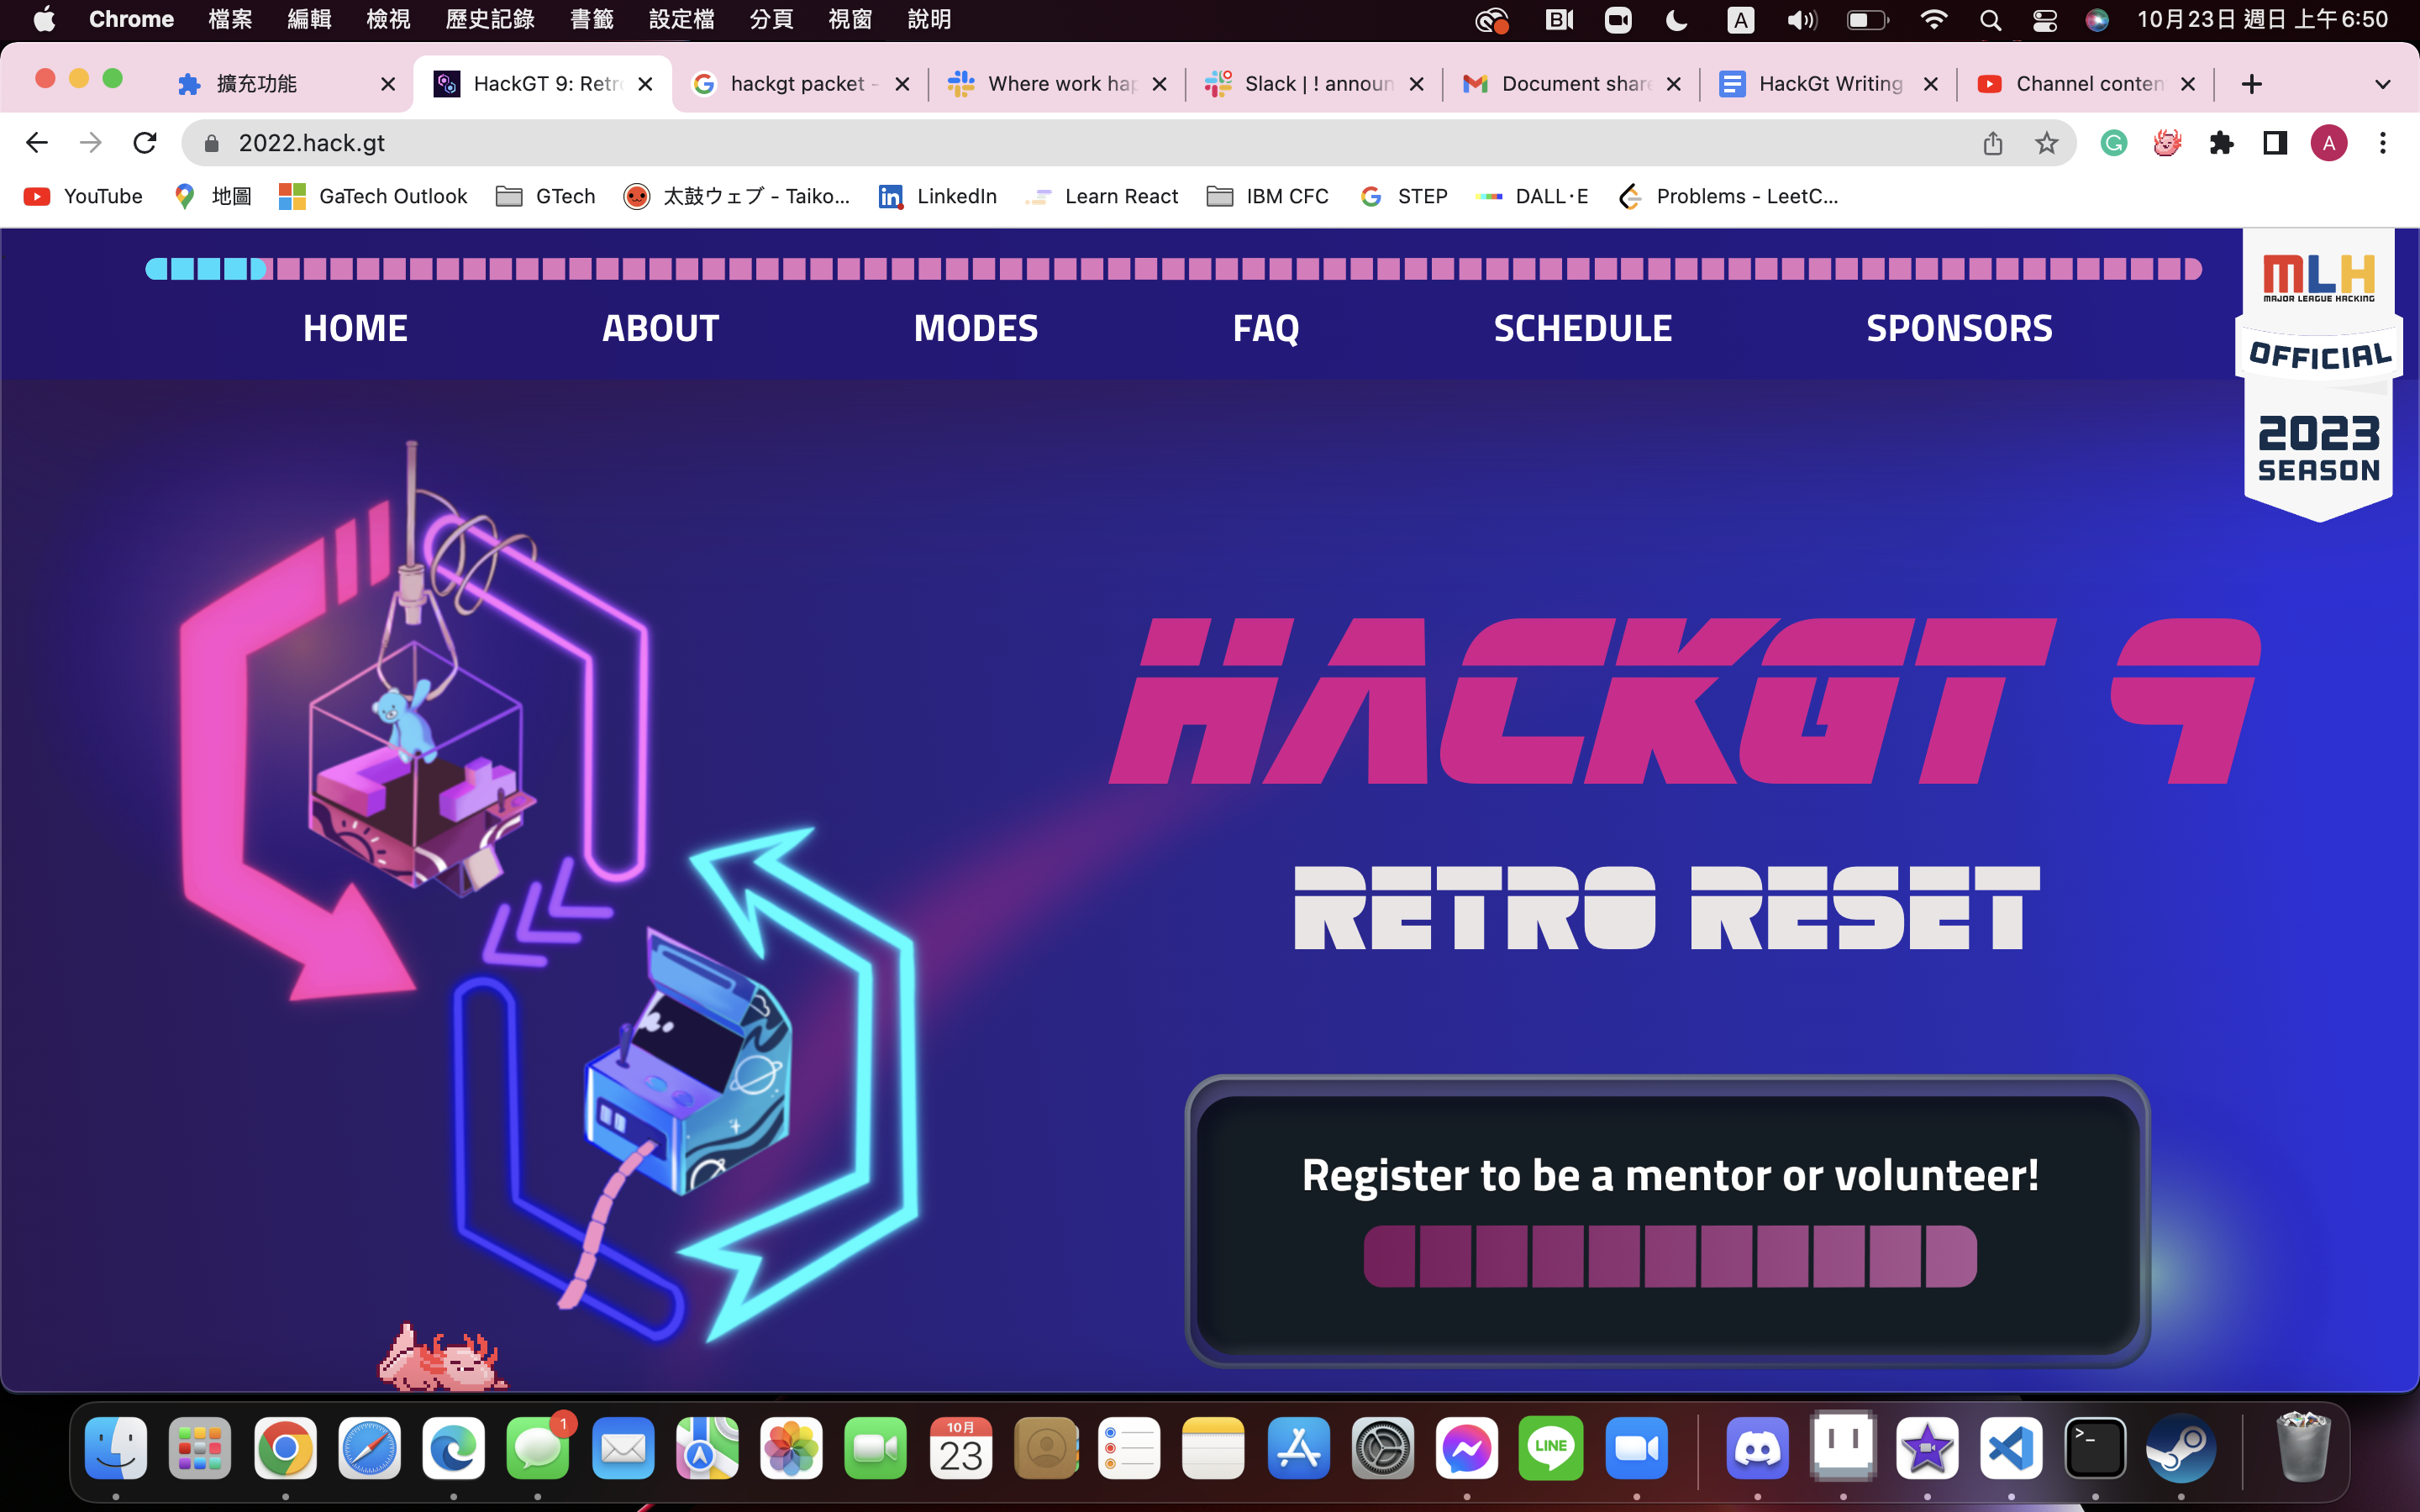The height and width of the screenshot is (1512, 2420).
Task: Open Grammarly extension icon
Action: 2113,143
